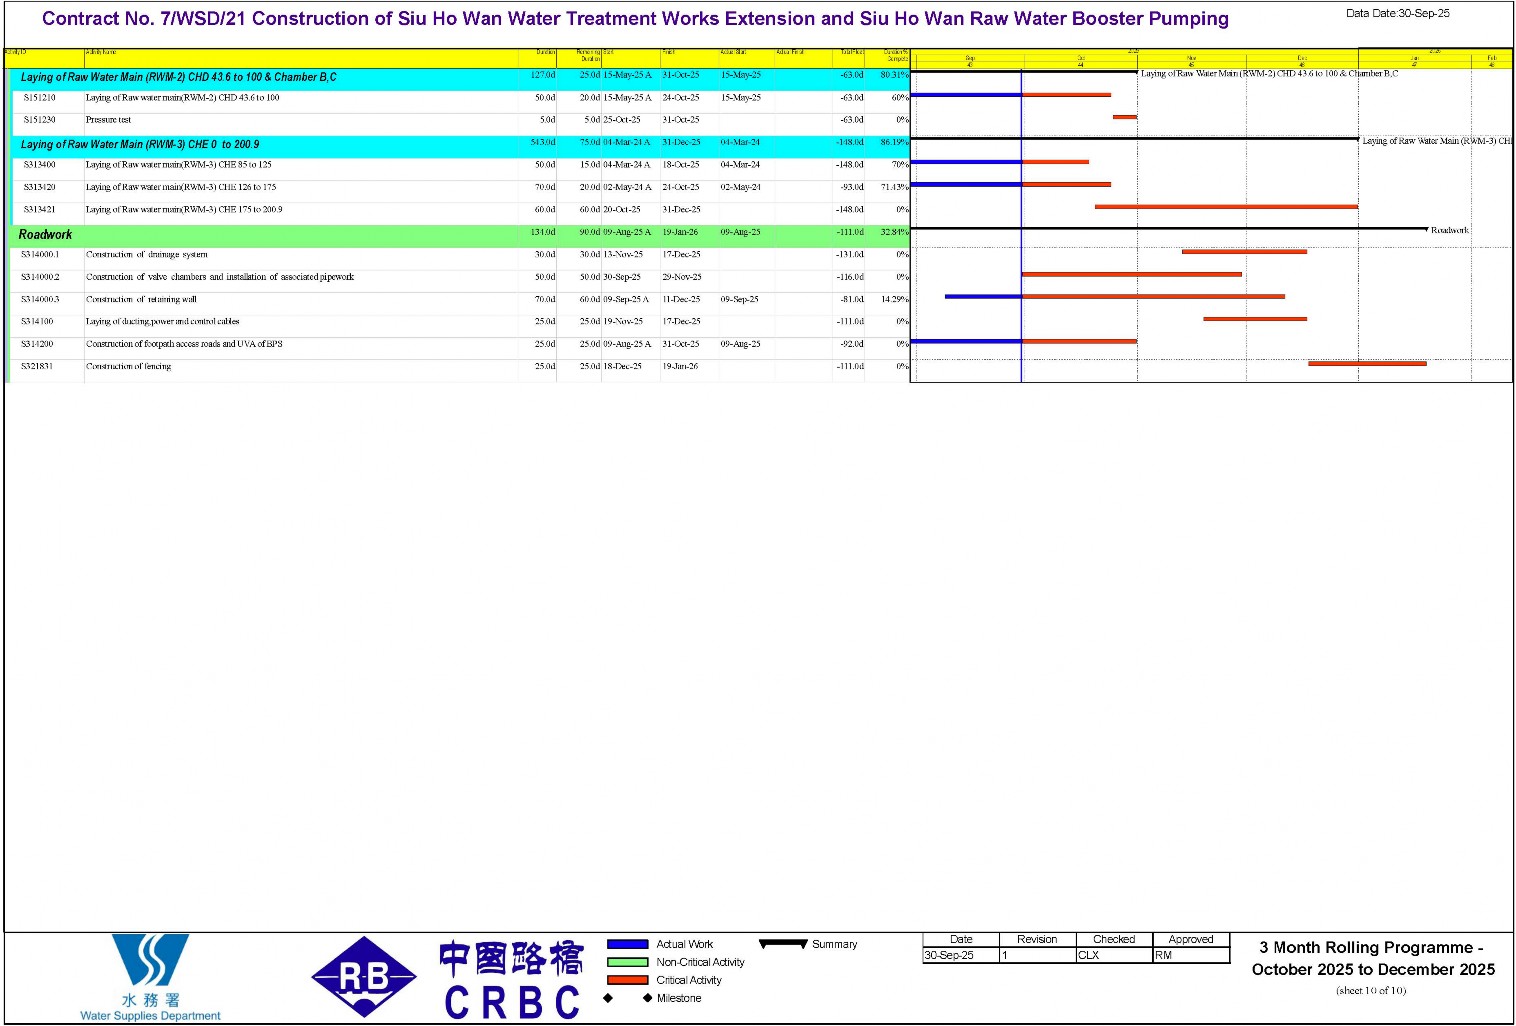Select the blue Actual Work legend swatch

628,944
